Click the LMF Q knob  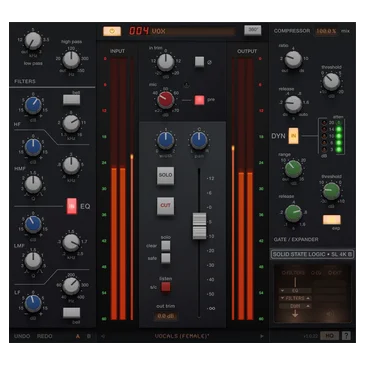33,261
